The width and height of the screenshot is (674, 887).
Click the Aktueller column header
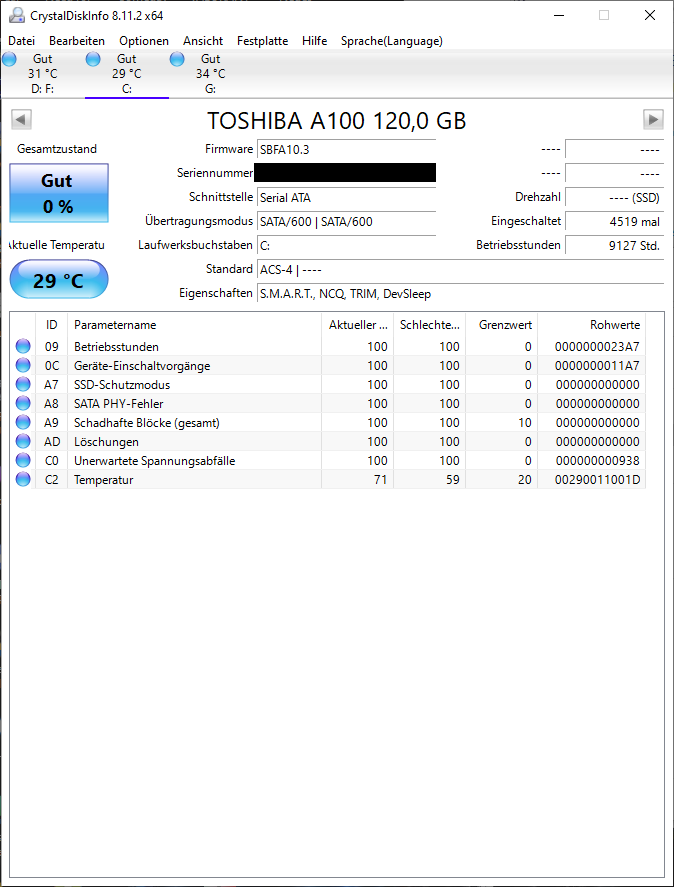pyautogui.click(x=358, y=325)
